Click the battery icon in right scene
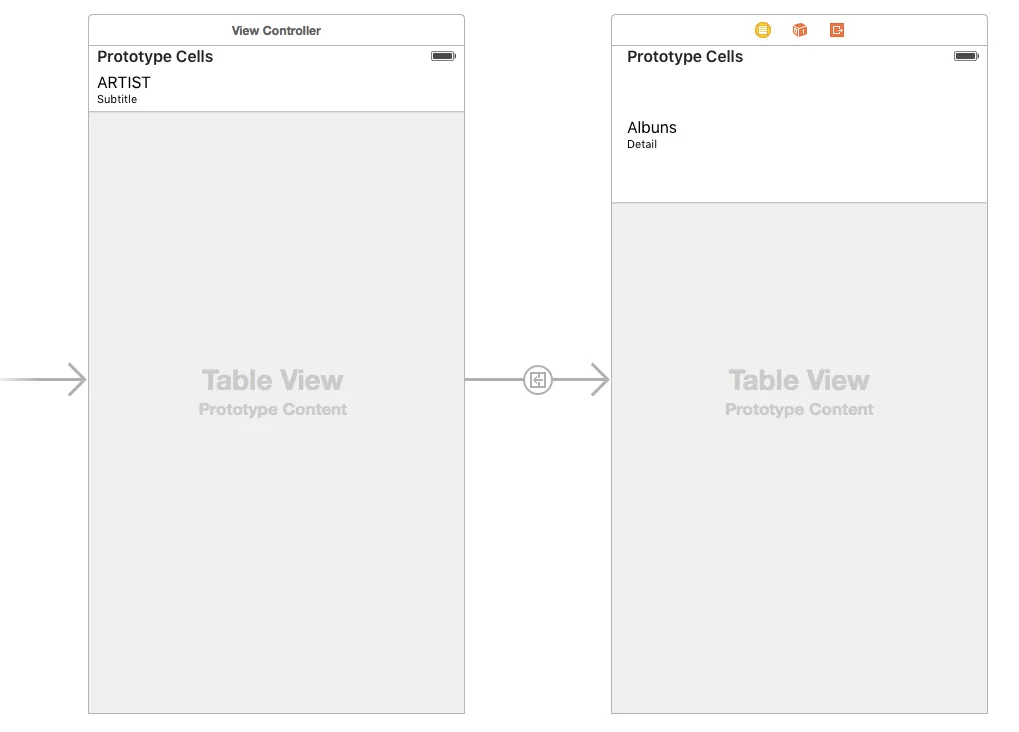Image resolution: width=1019 pixels, height=732 pixels. click(966, 56)
